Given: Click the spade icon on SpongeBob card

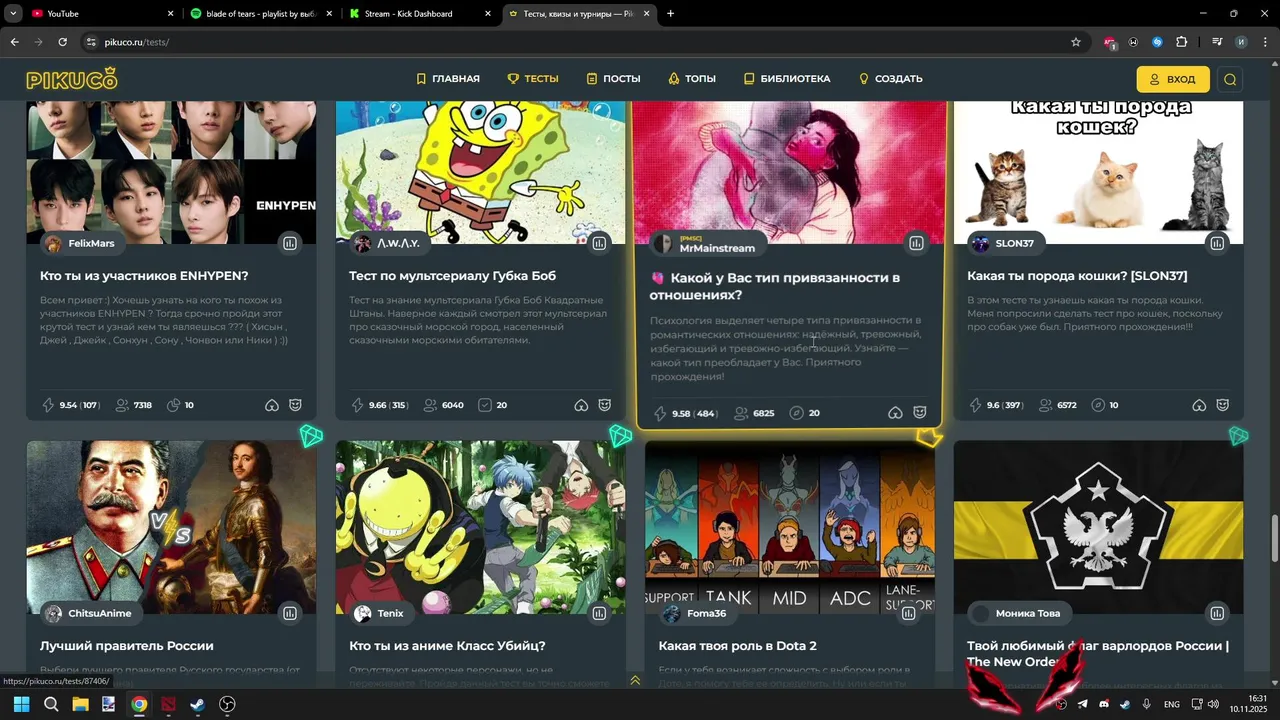Looking at the screenshot, I should (581, 405).
